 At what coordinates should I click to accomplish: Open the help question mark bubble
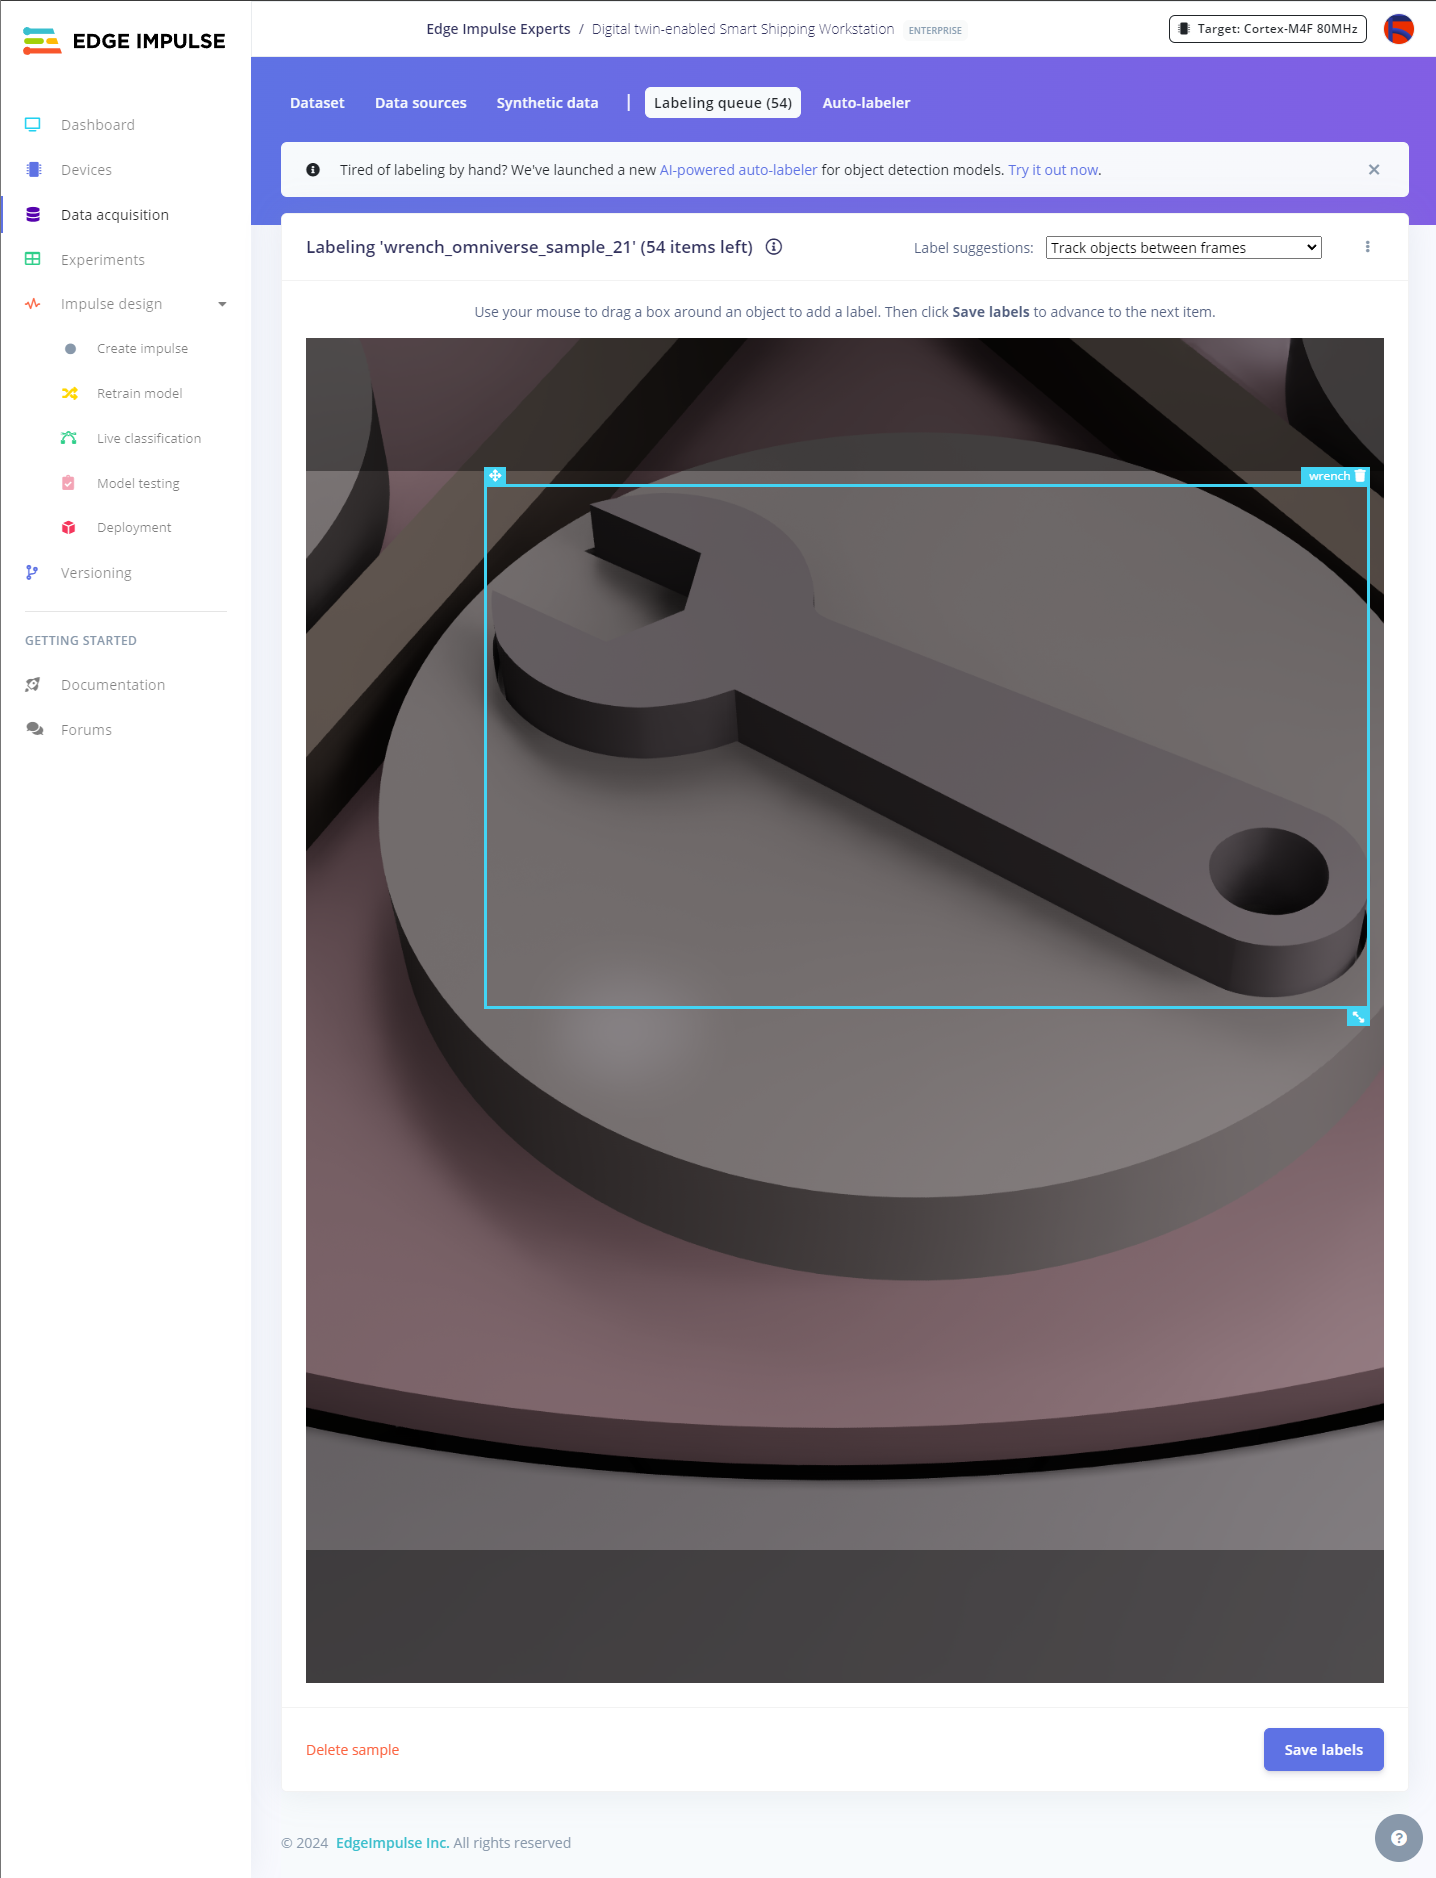click(x=1398, y=1838)
